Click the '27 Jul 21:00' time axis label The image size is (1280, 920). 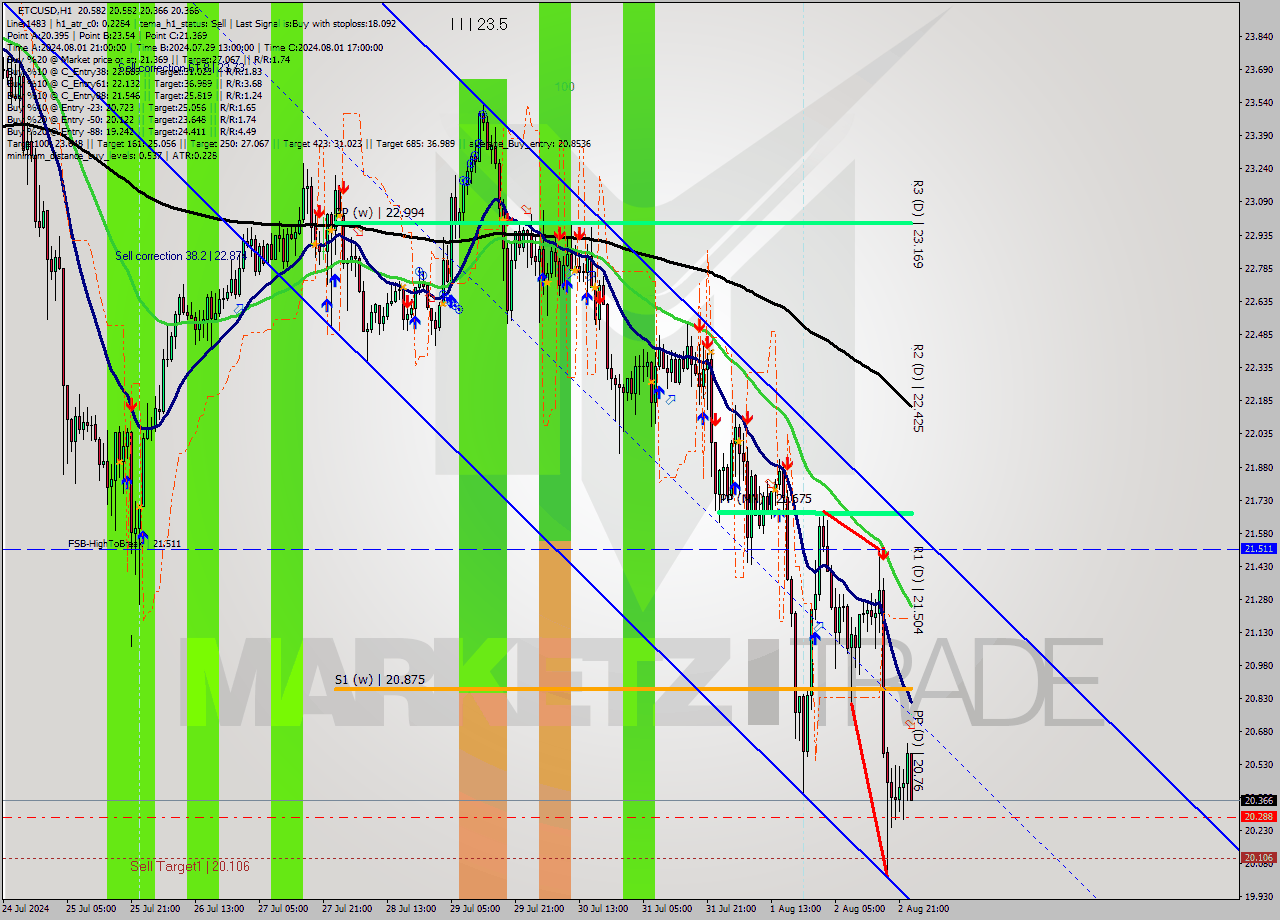tap(348, 909)
